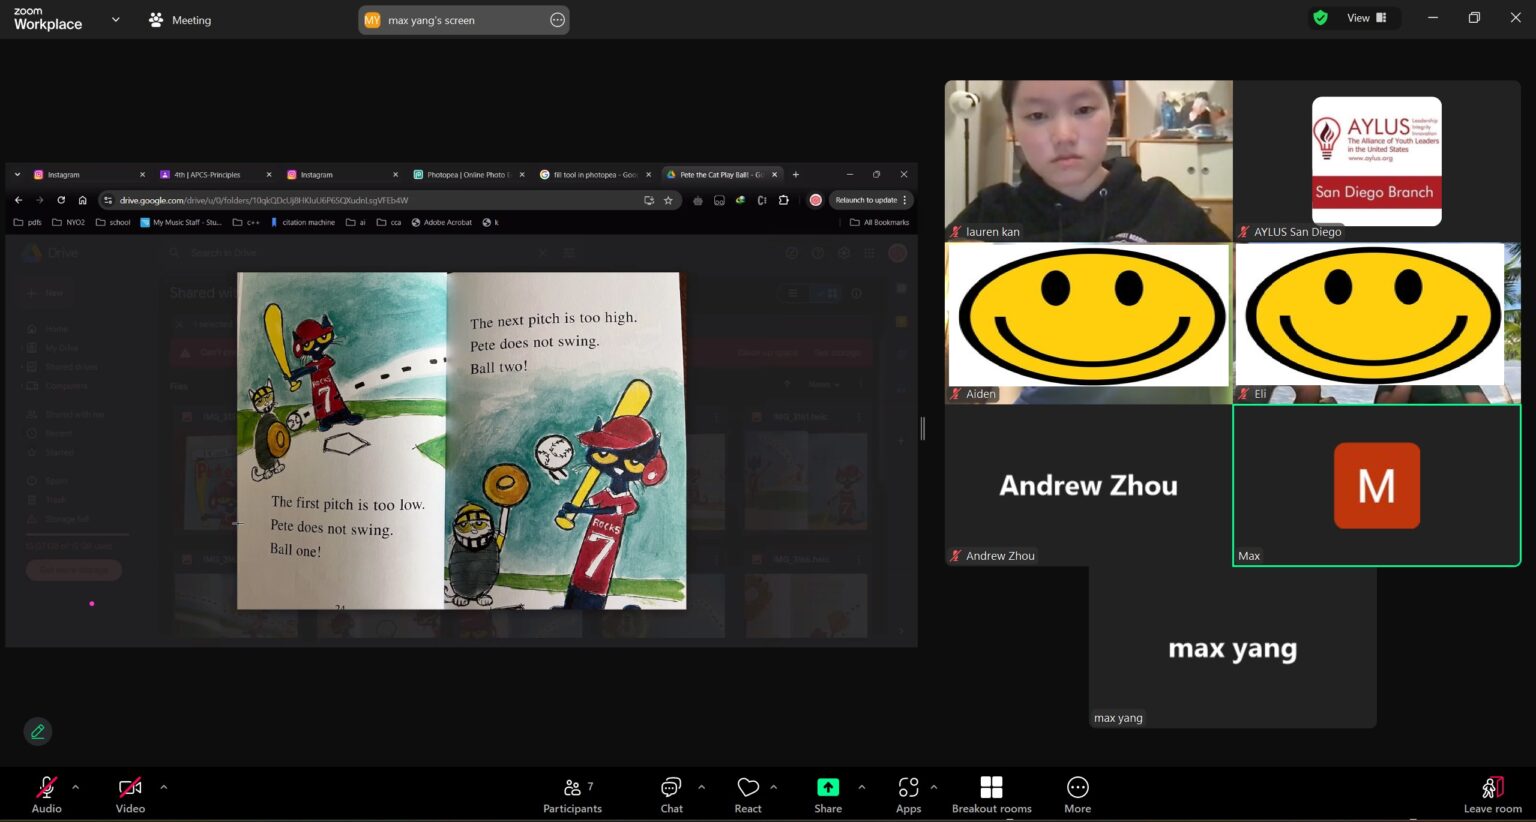Image resolution: width=1536 pixels, height=822 pixels.
Task: Open the c++ bookmark folder
Action: coord(246,222)
